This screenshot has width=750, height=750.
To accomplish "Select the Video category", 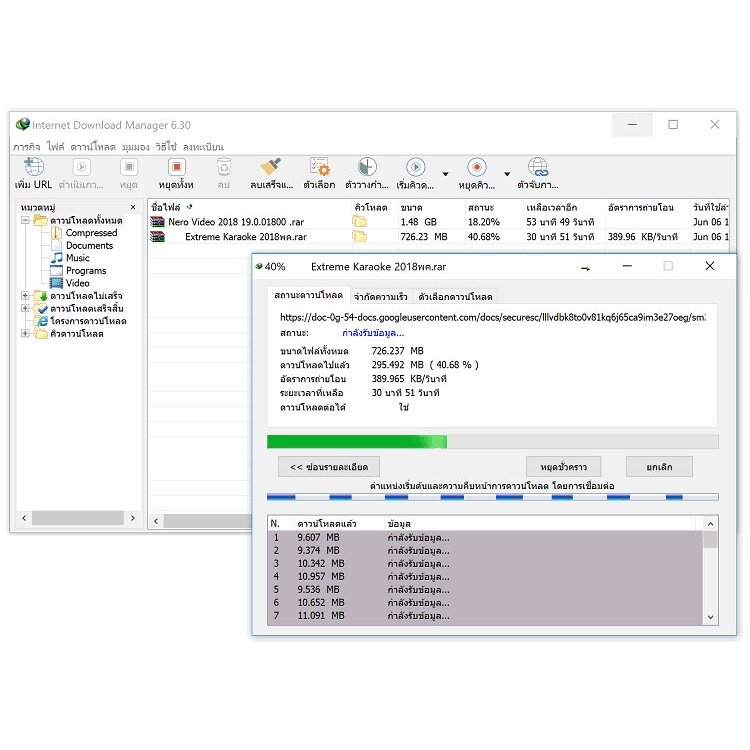I will pyautogui.click(x=77, y=283).
